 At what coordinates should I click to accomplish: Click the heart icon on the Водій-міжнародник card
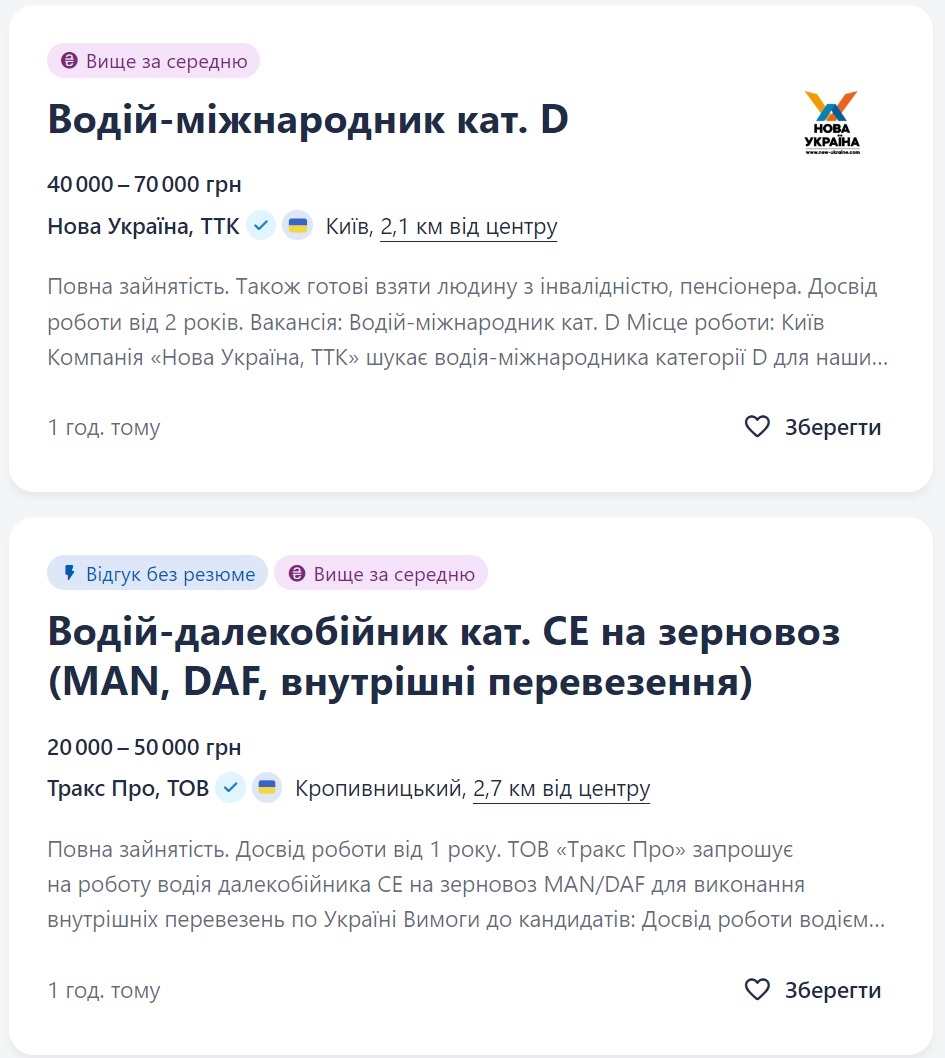click(x=758, y=427)
